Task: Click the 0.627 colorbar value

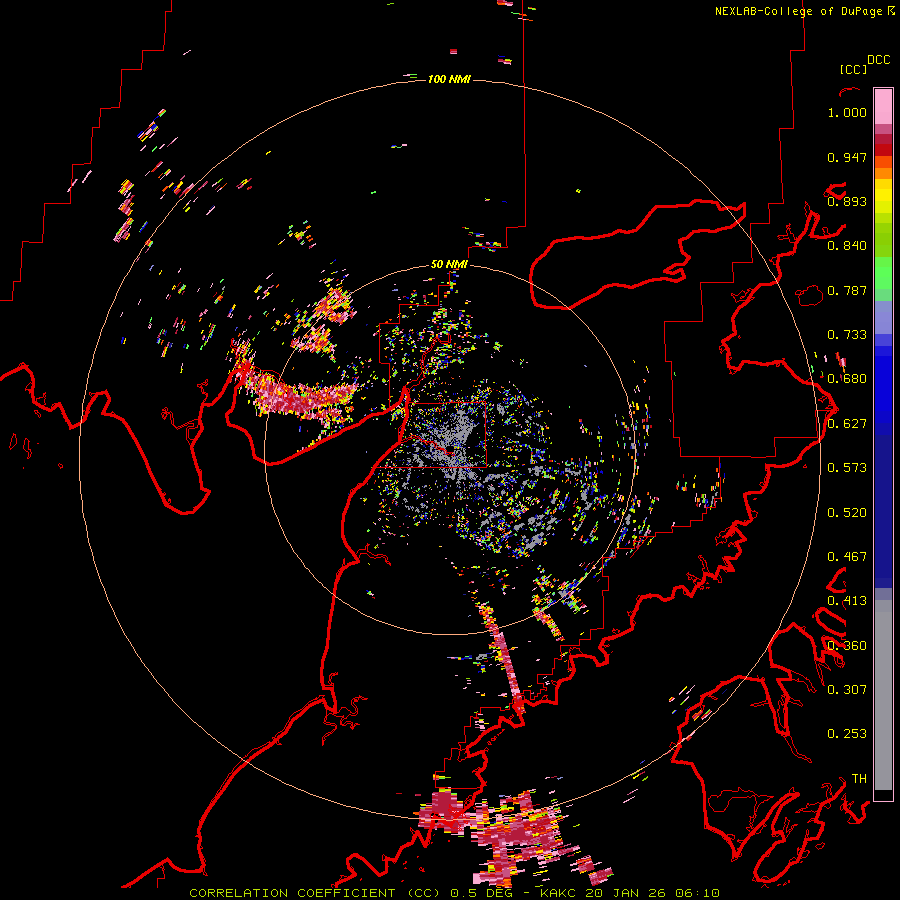Action: [x=847, y=424]
